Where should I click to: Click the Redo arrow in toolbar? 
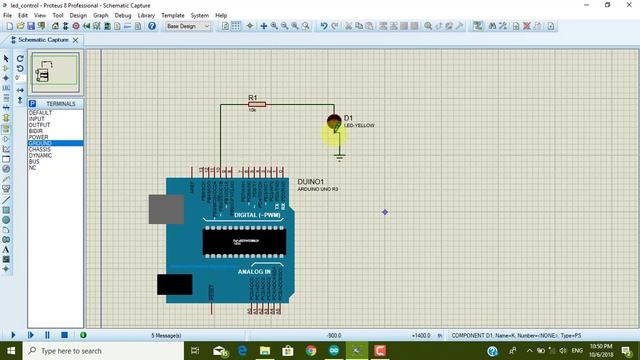(x=334, y=26)
